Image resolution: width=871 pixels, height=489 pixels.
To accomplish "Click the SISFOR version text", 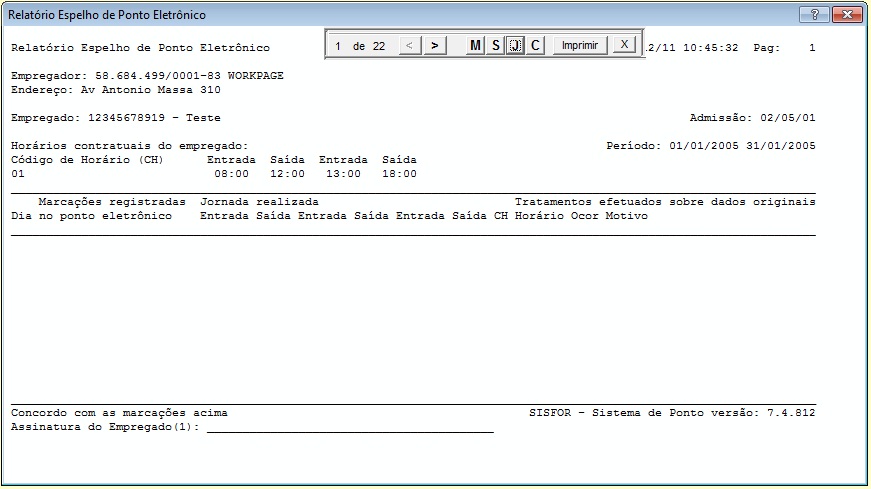I will tap(672, 413).
